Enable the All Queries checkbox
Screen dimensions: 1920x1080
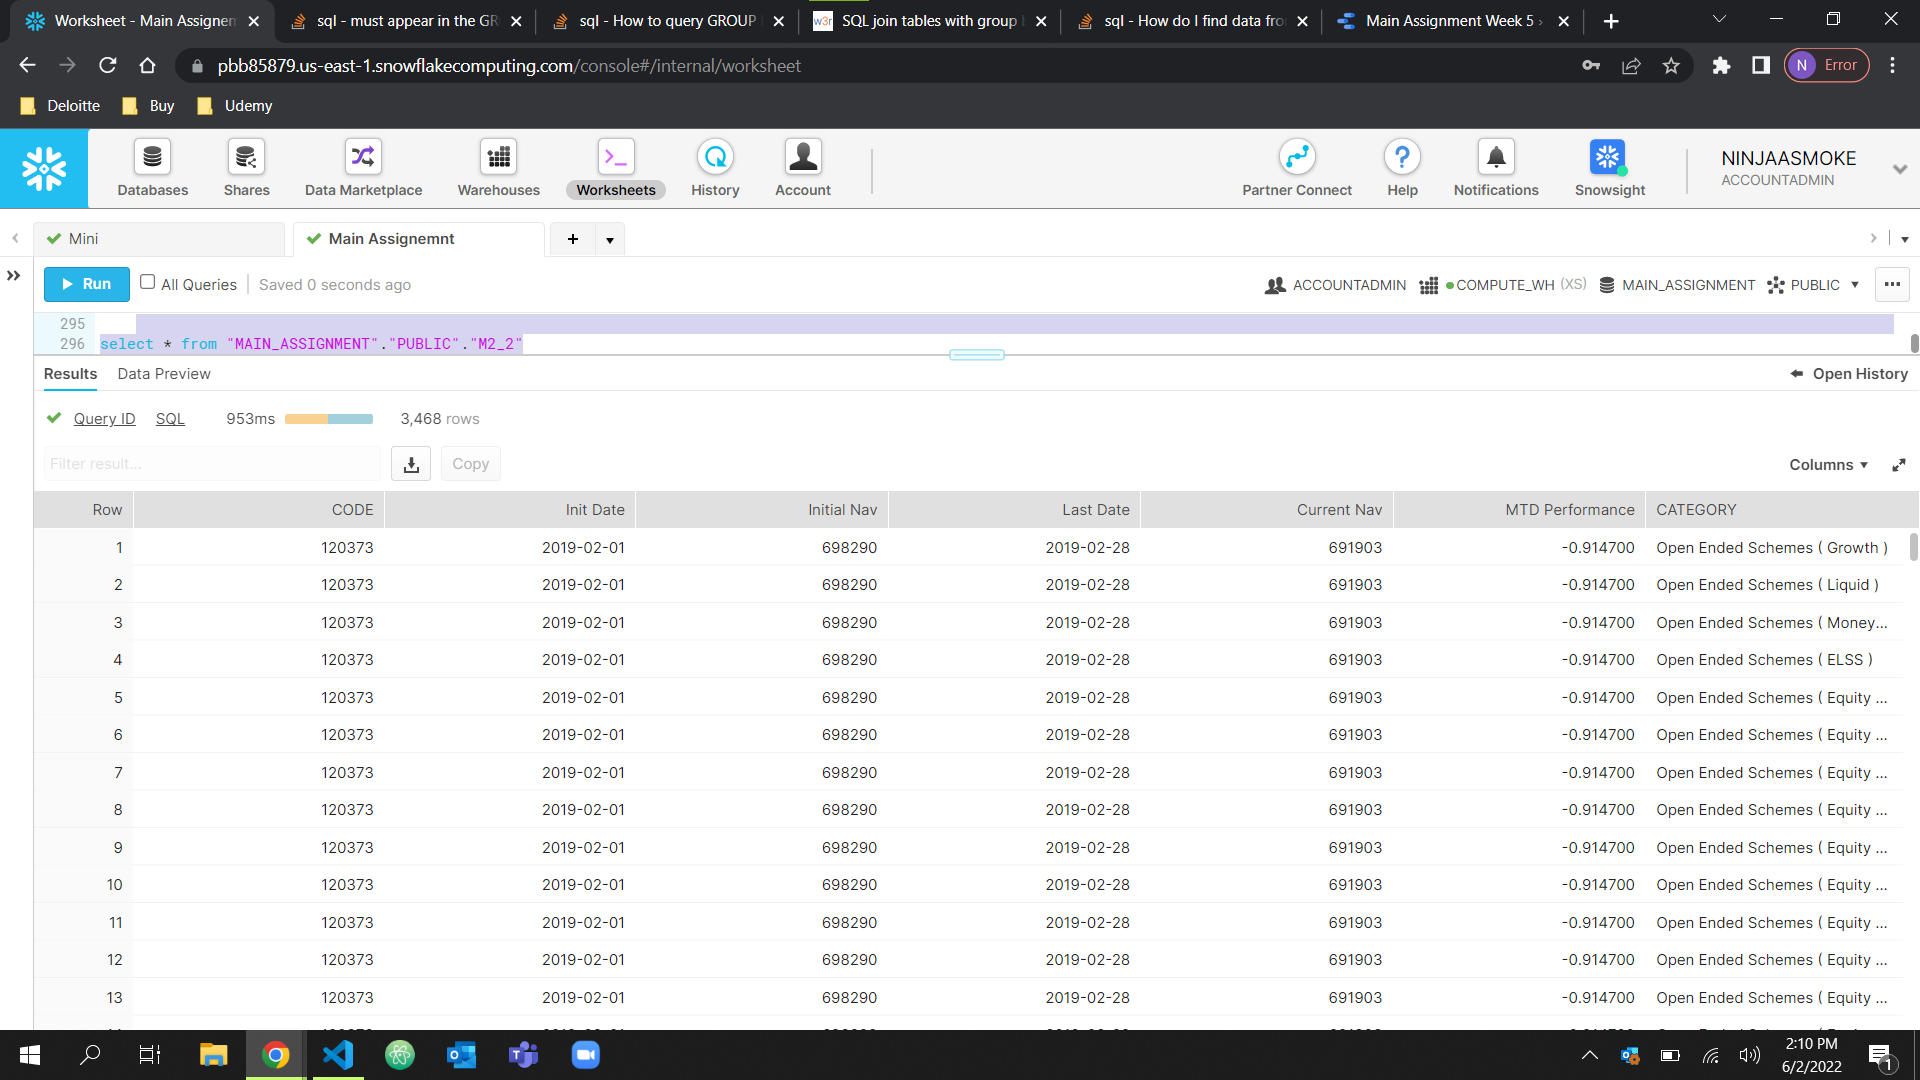(147, 283)
